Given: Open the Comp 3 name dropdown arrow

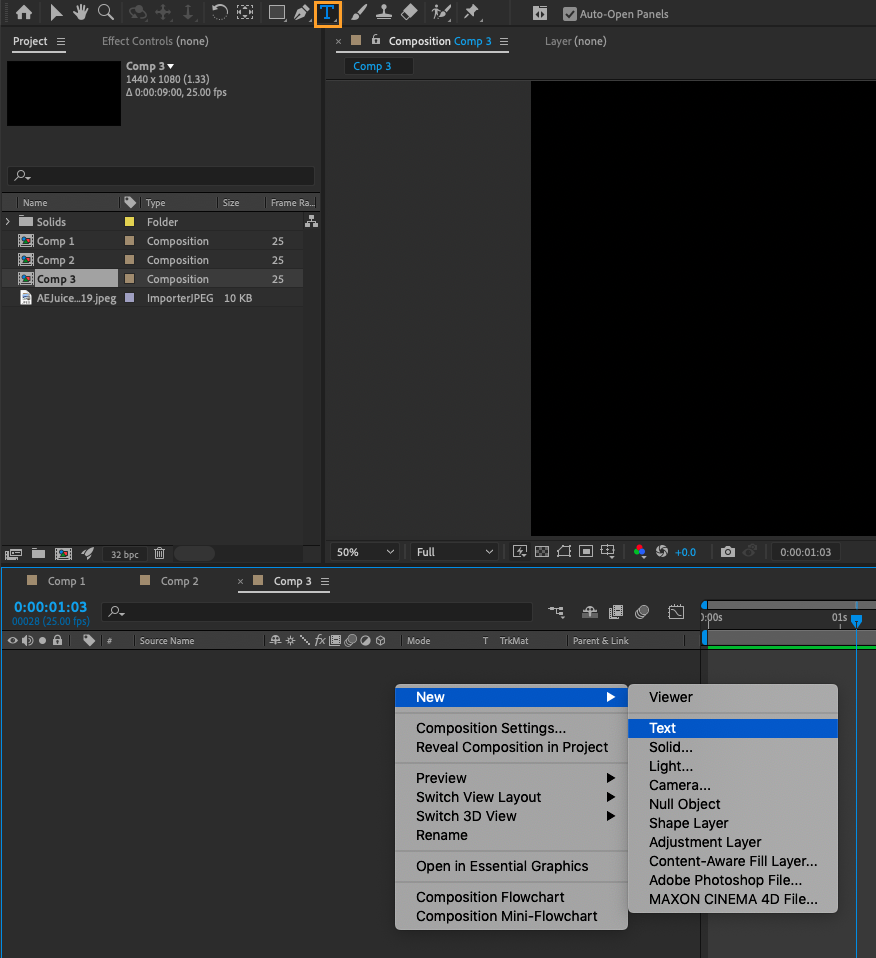Looking at the screenshot, I should [170, 66].
